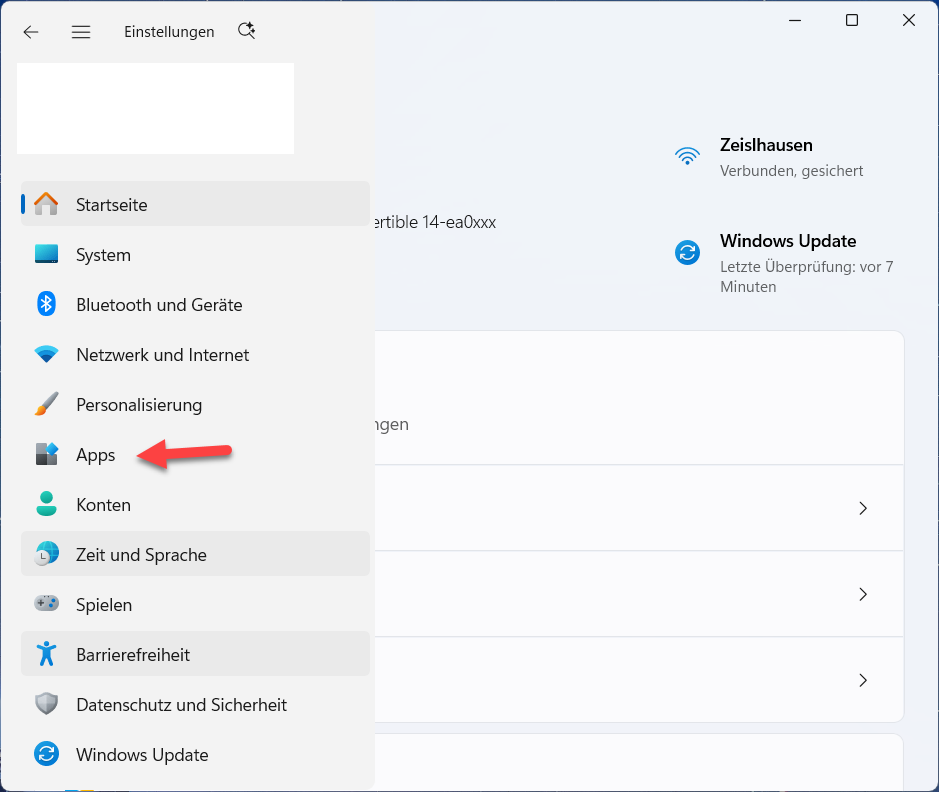The height and width of the screenshot is (792, 939).
Task: Go to Spielen settings
Action: coord(195,604)
